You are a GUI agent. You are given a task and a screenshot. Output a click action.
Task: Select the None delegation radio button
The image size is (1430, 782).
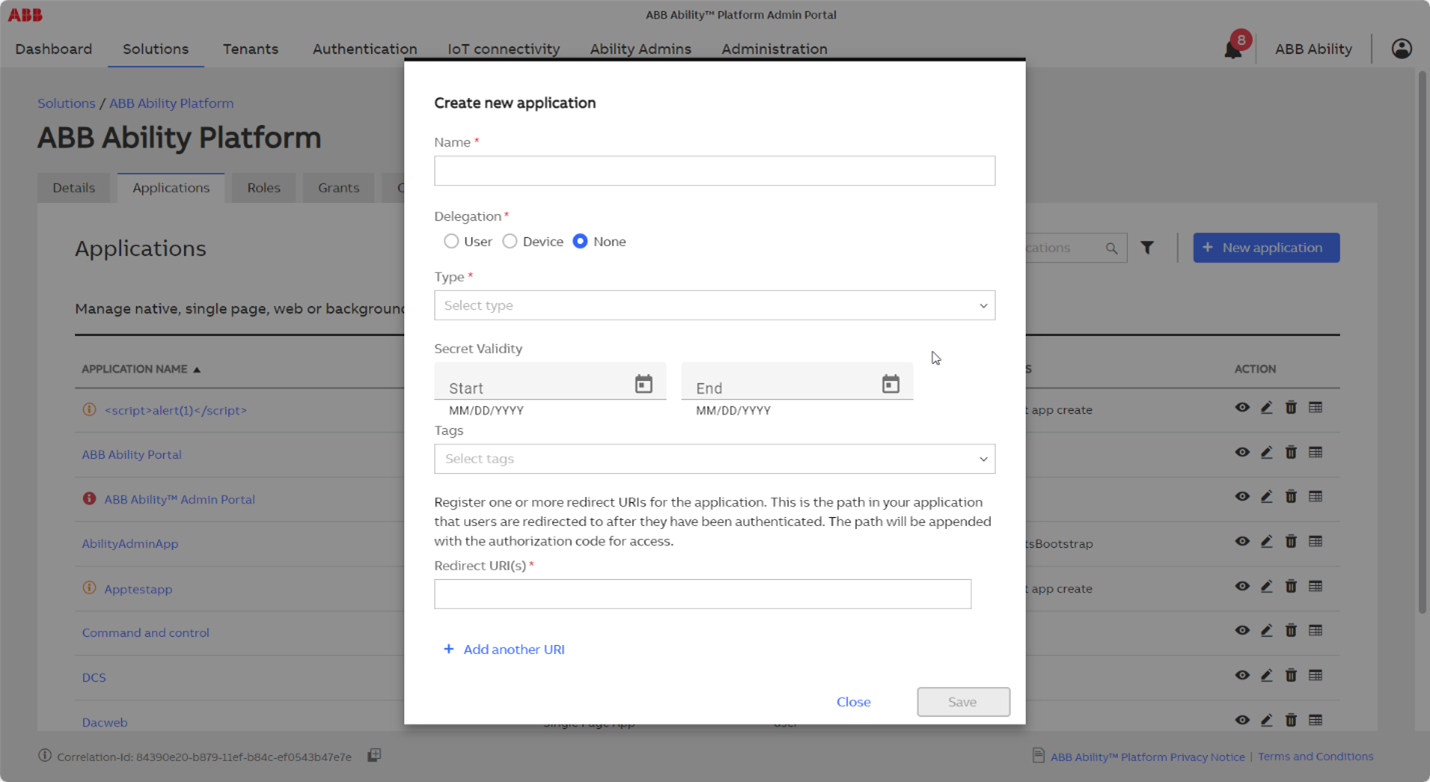coord(580,241)
